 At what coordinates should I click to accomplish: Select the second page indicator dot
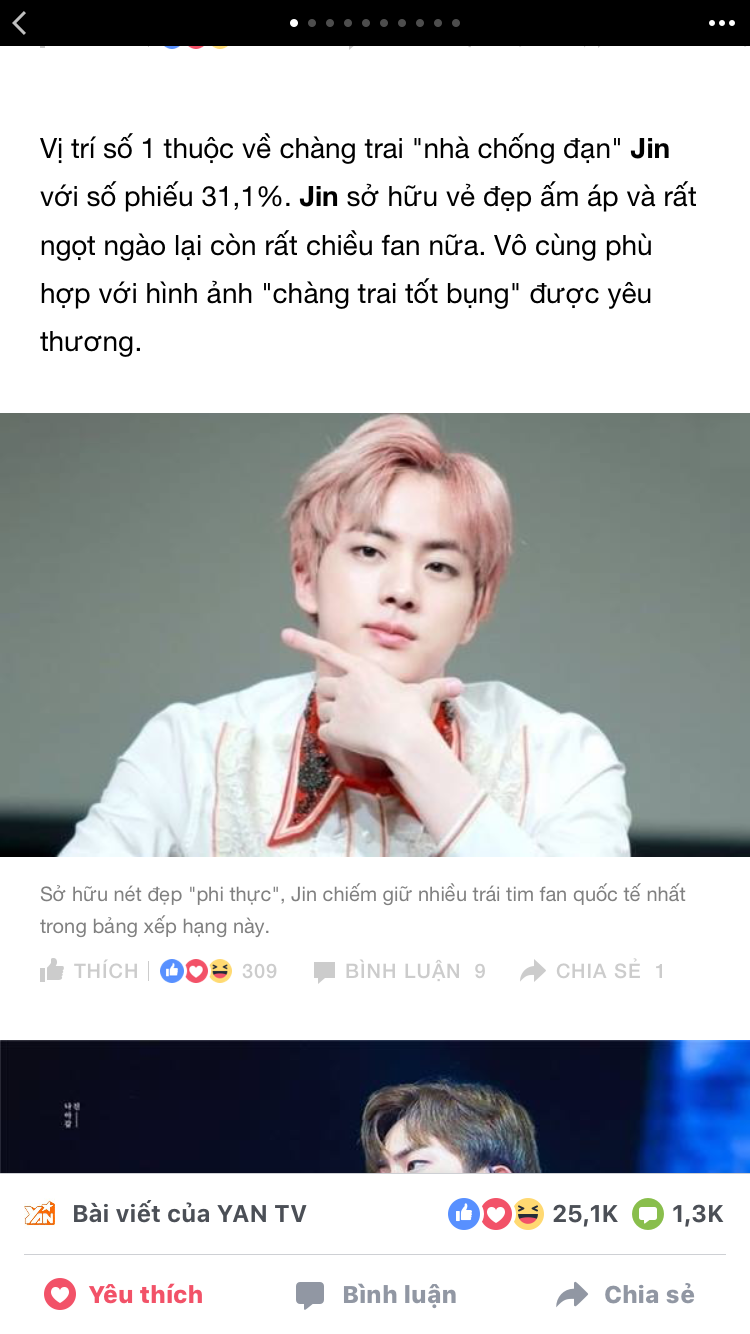pyautogui.click(x=312, y=23)
